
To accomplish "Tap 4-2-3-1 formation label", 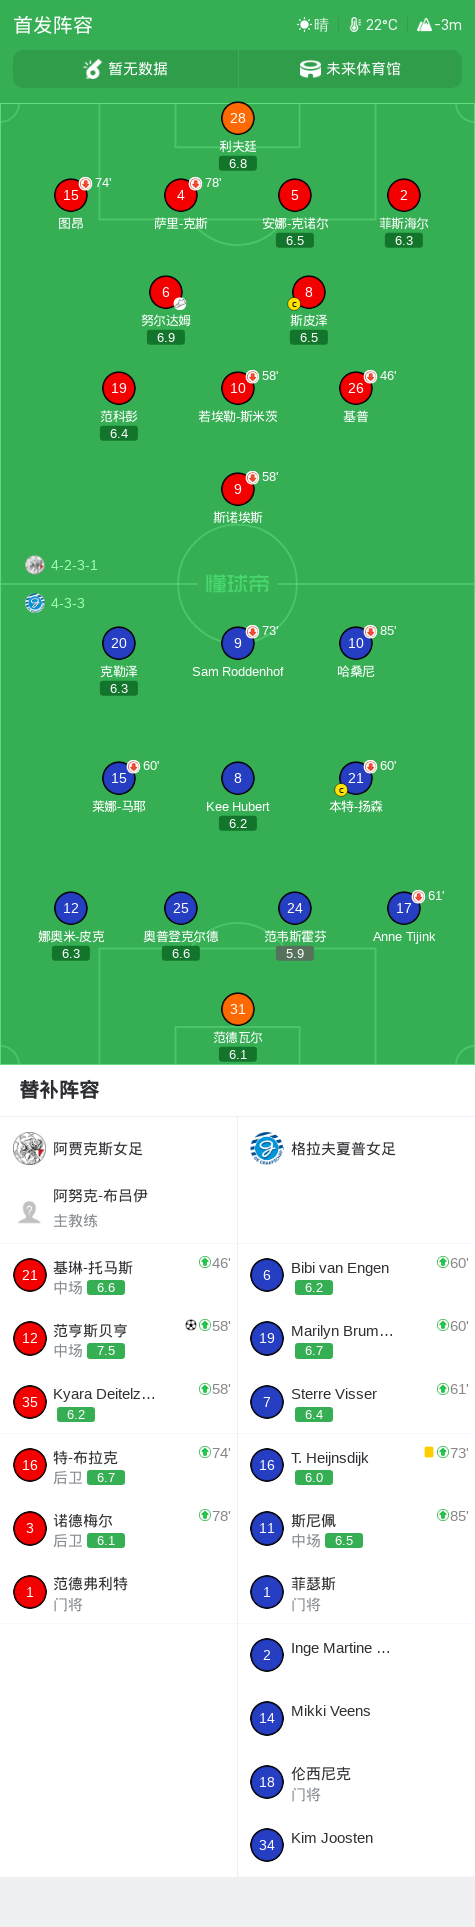I will [x=74, y=565].
